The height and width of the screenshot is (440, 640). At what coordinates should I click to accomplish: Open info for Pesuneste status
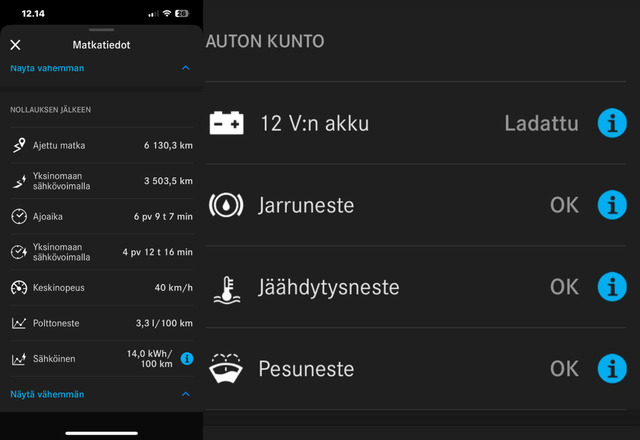612,369
